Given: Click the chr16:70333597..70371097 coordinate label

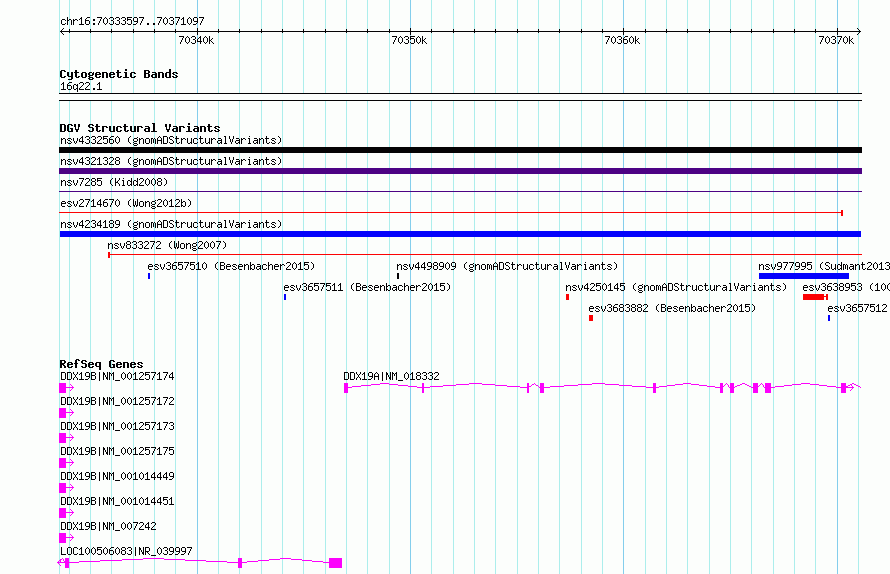Looking at the screenshot, I should coord(132,22).
